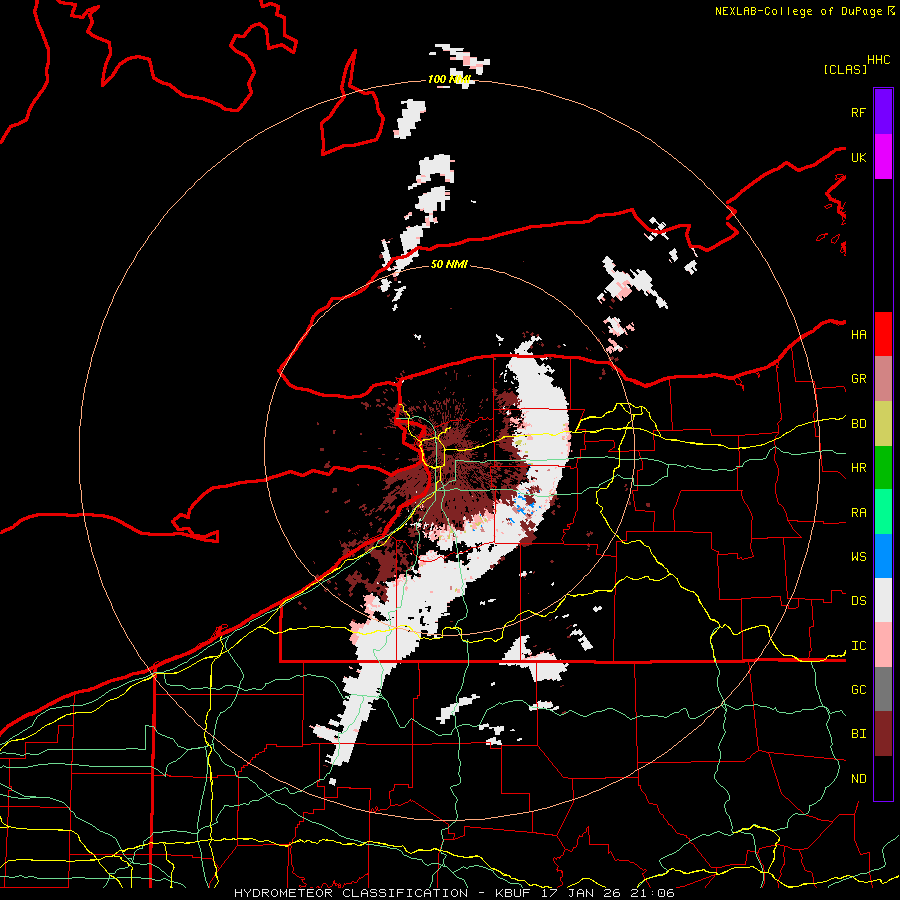This screenshot has height=900, width=900.
Task: Select the IC pink legend swatch
Action: click(x=883, y=645)
